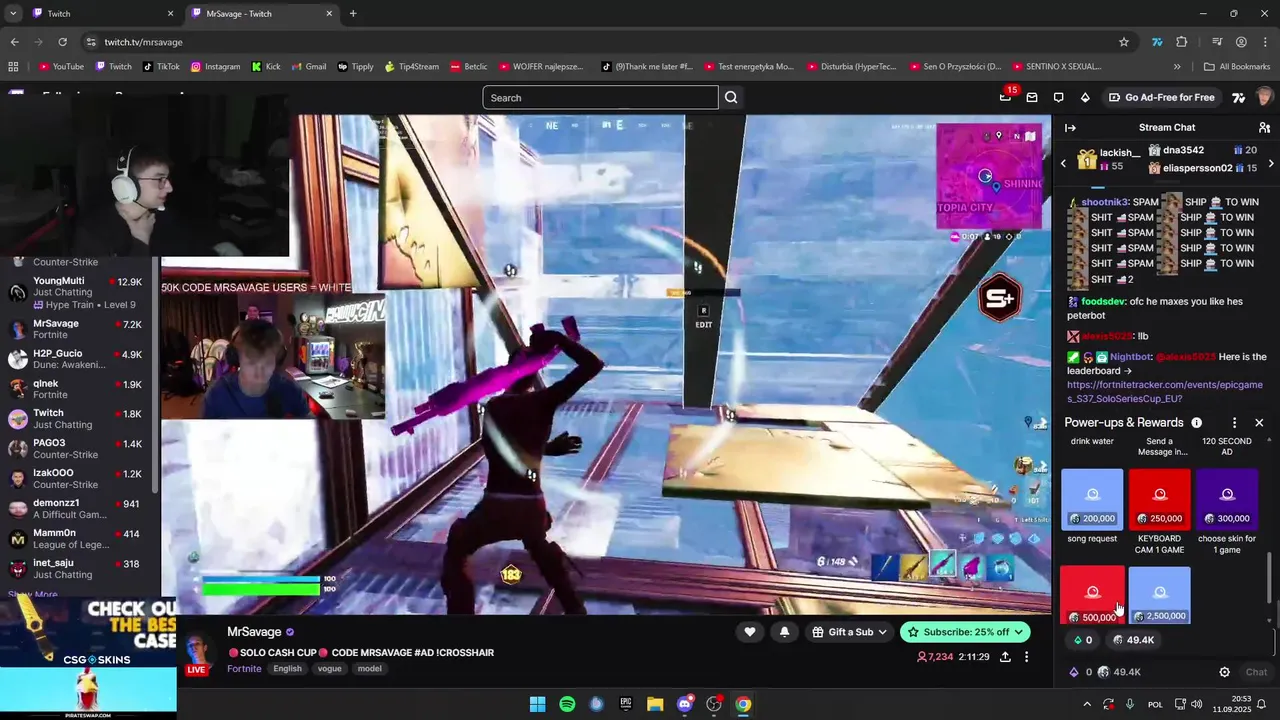This screenshot has width=1280, height=720.
Task: Click Subscribe: 25% off button
Action: 965,632
